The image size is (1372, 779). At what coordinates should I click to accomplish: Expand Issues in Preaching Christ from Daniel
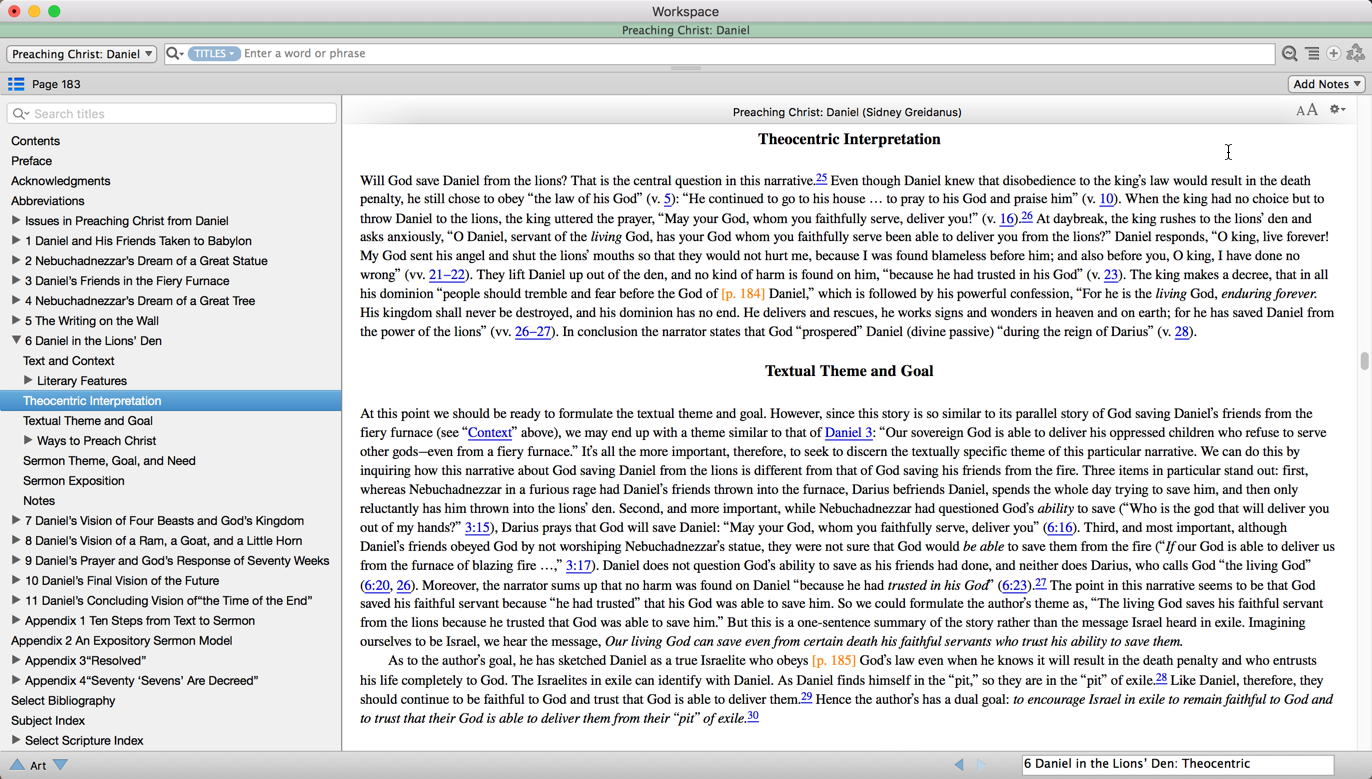pyautogui.click(x=16, y=220)
